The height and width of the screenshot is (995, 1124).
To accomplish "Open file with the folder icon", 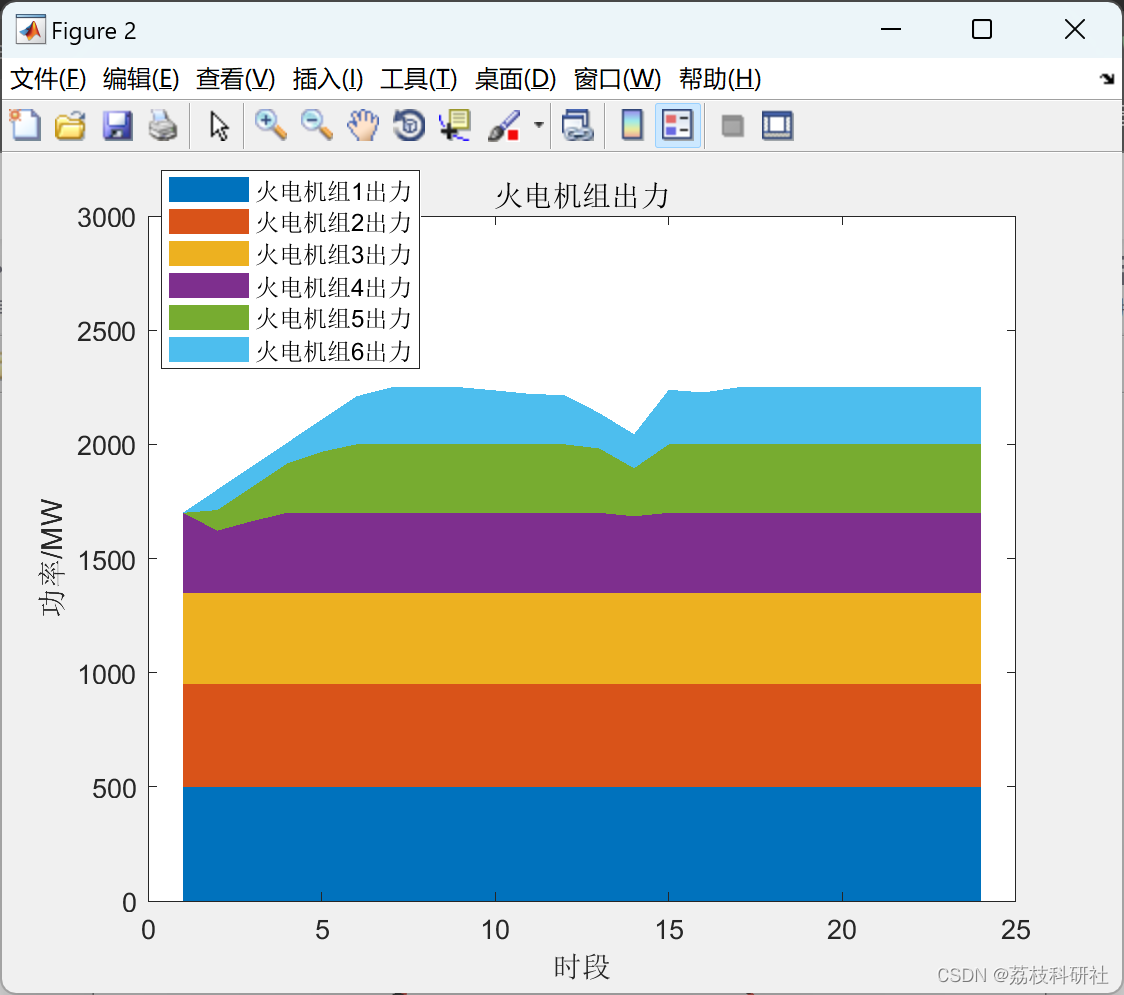I will 70,125.
